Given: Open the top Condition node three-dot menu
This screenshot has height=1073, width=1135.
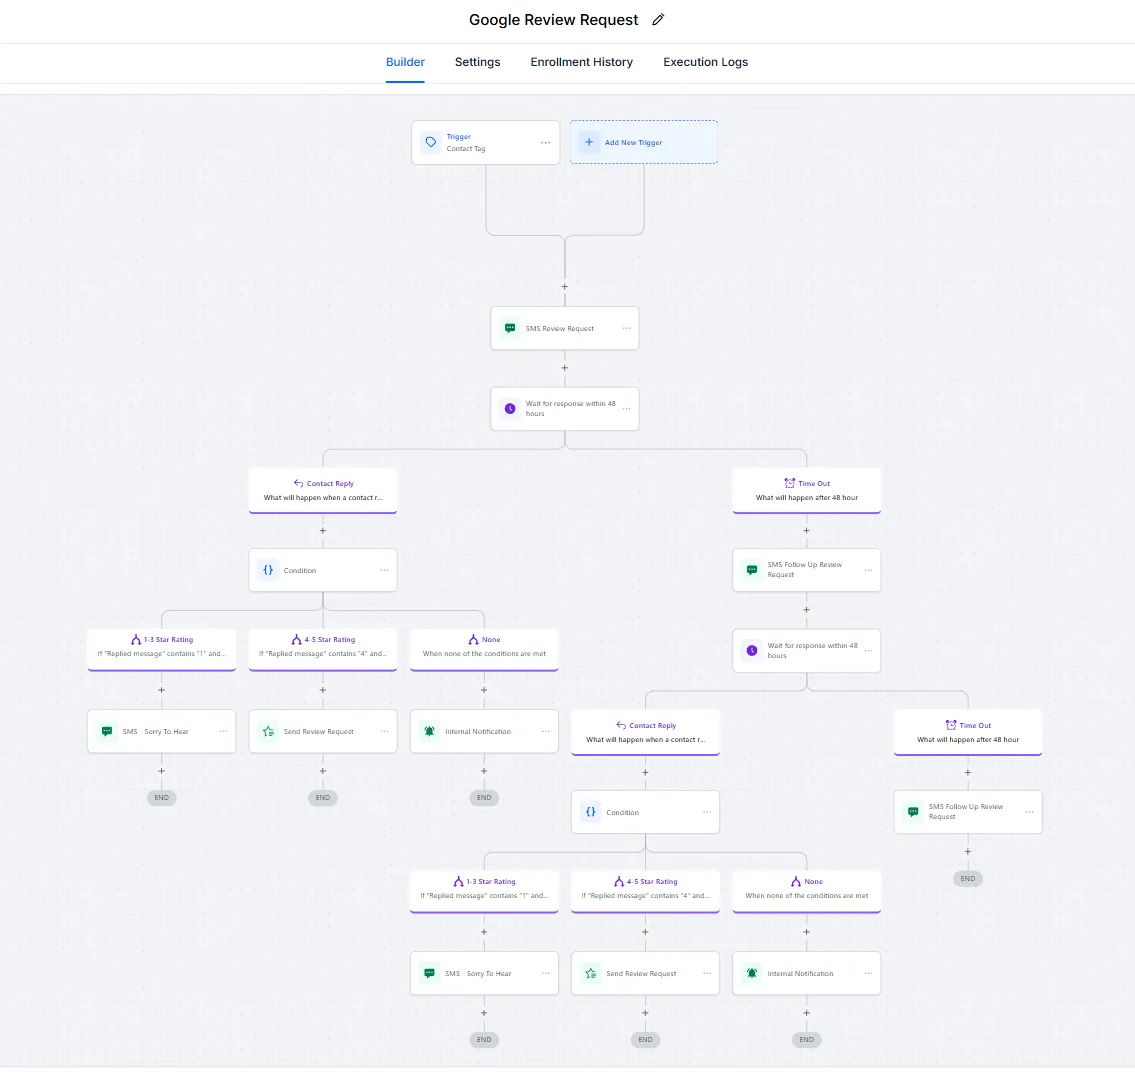Looking at the screenshot, I should coord(384,570).
